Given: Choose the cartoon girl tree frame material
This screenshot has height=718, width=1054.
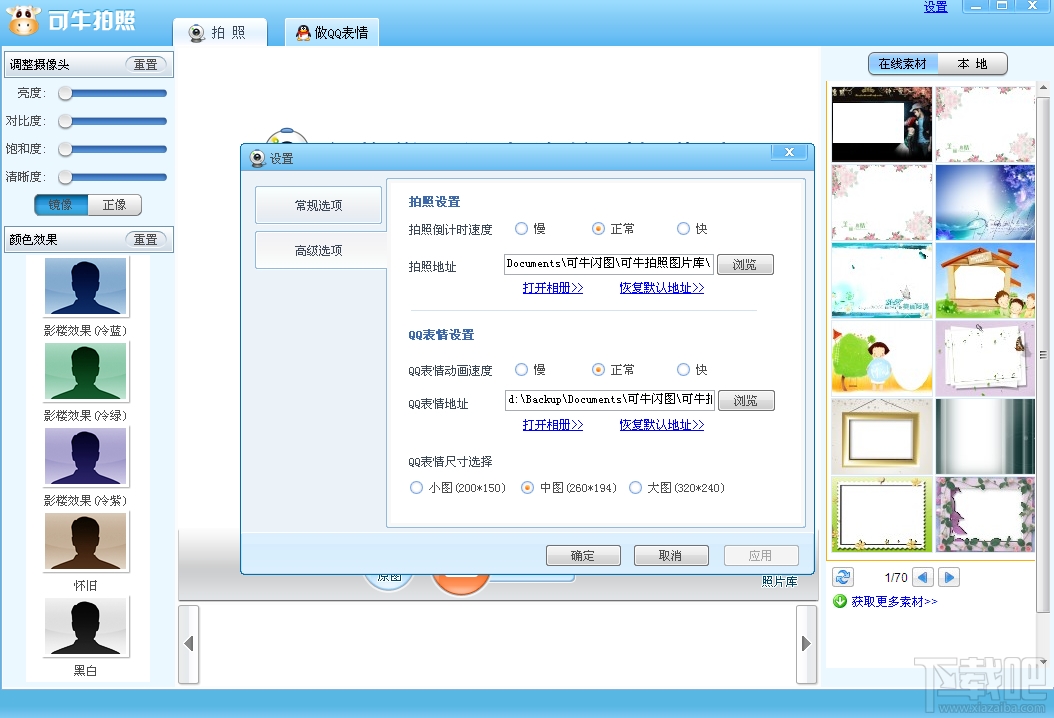Looking at the screenshot, I should coord(881,358).
